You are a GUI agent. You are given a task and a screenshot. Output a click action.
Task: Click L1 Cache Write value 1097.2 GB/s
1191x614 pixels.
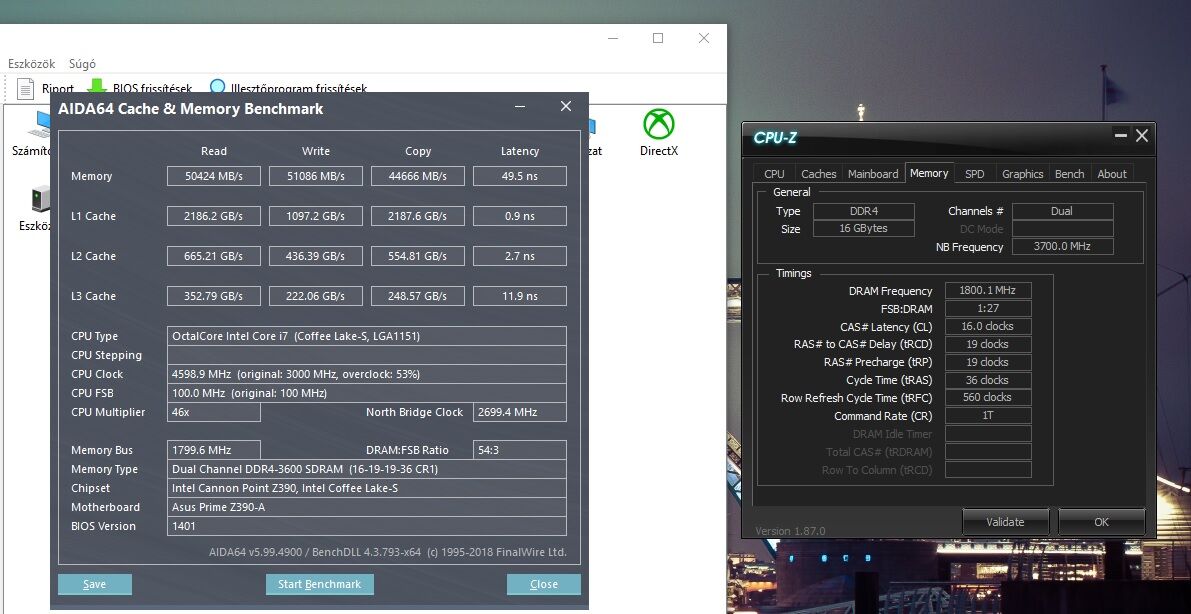click(x=316, y=216)
